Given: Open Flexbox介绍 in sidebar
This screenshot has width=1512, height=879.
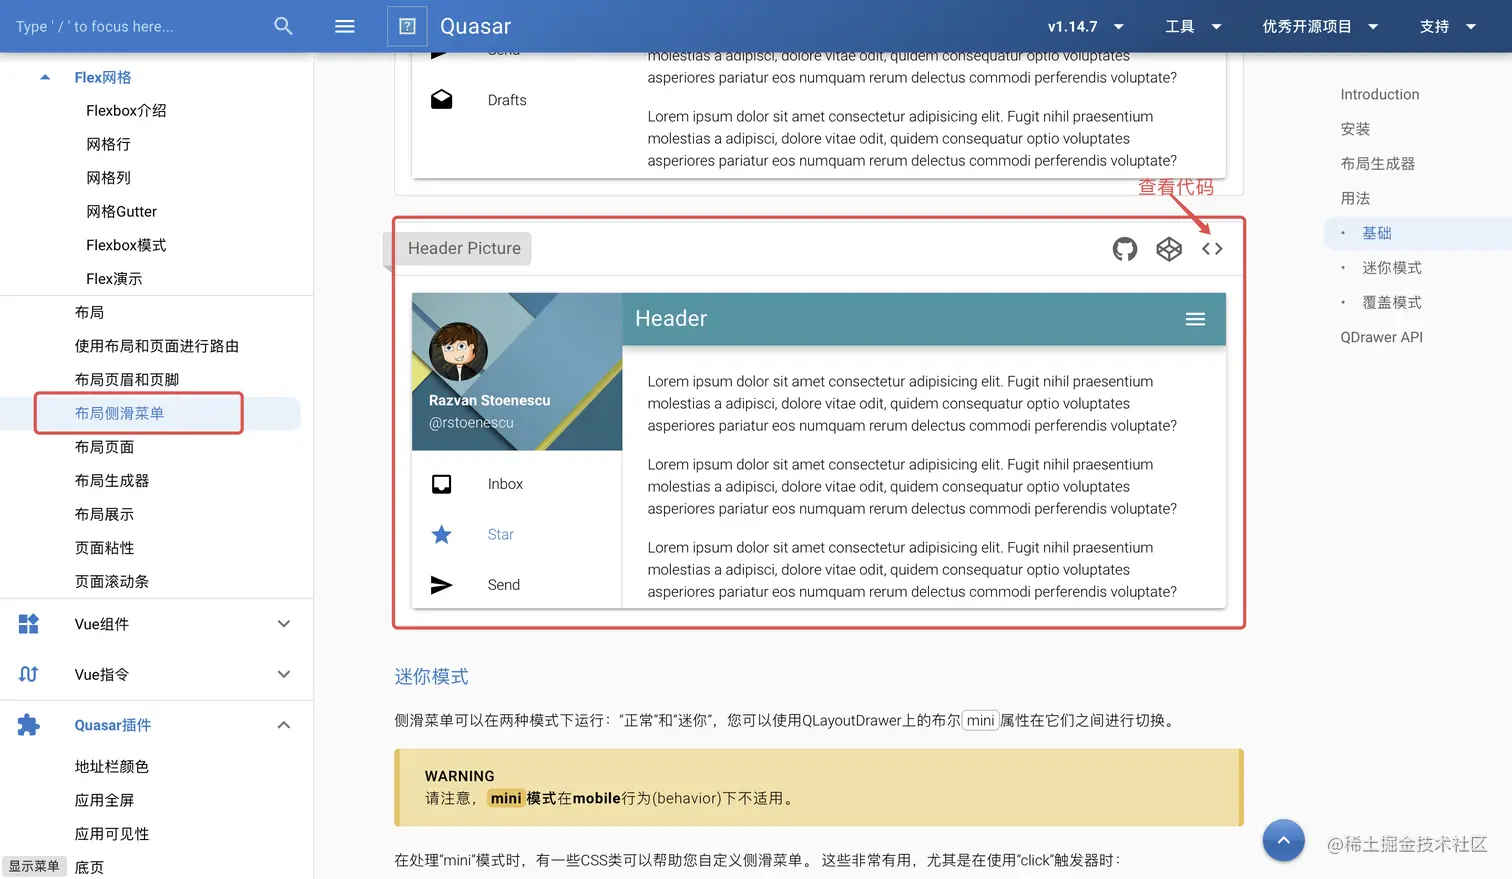Looking at the screenshot, I should pos(126,111).
